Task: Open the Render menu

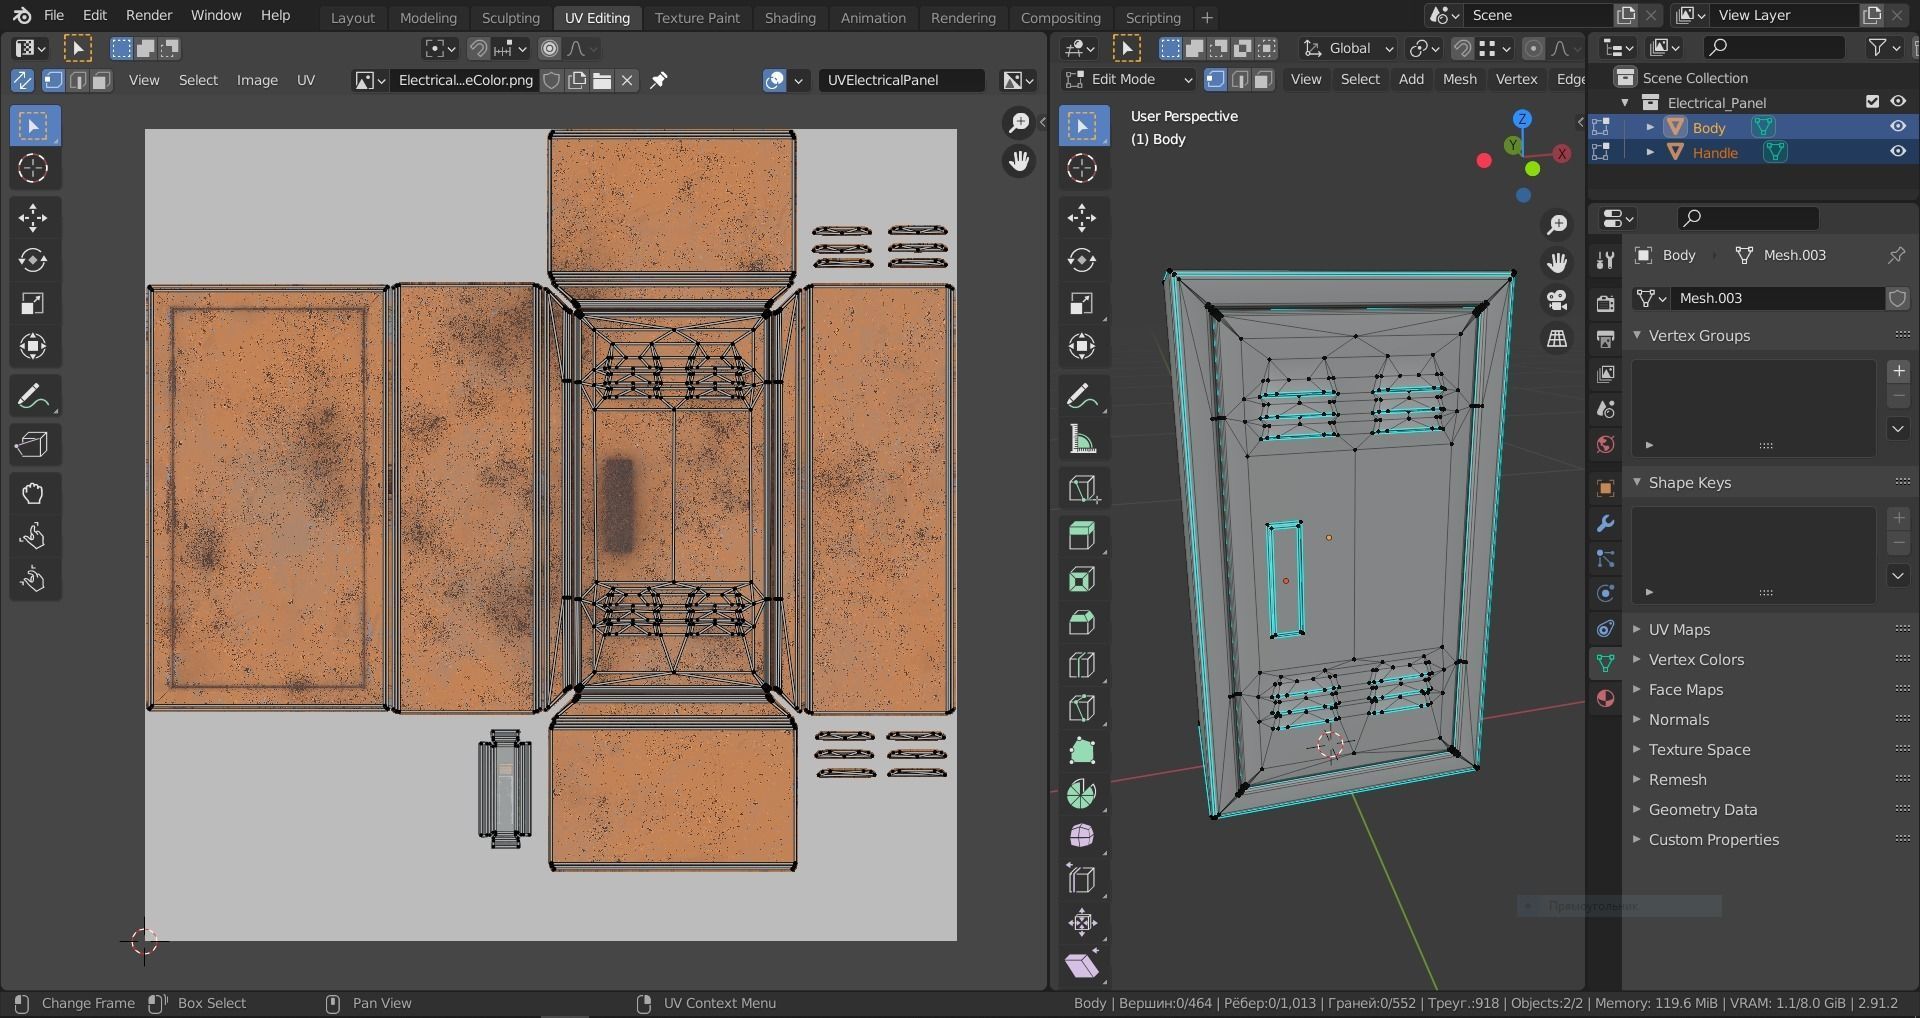Action: pos(149,15)
